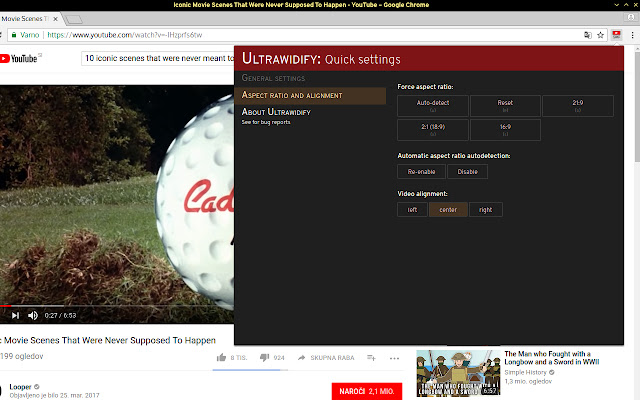The height and width of the screenshot is (400, 640).
Task: Open the Looper channel link
Action: (20, 387)
